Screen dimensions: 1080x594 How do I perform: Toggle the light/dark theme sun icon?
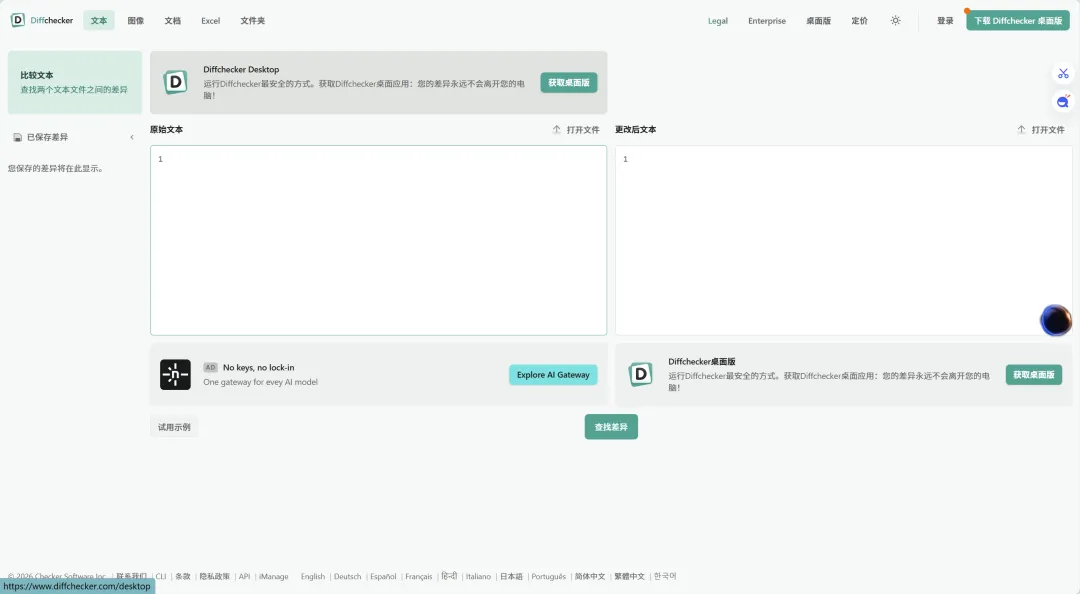[895, 21]
